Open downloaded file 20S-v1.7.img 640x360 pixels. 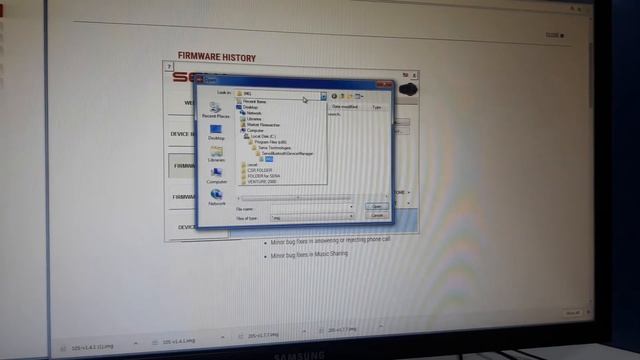pos(342,329)
